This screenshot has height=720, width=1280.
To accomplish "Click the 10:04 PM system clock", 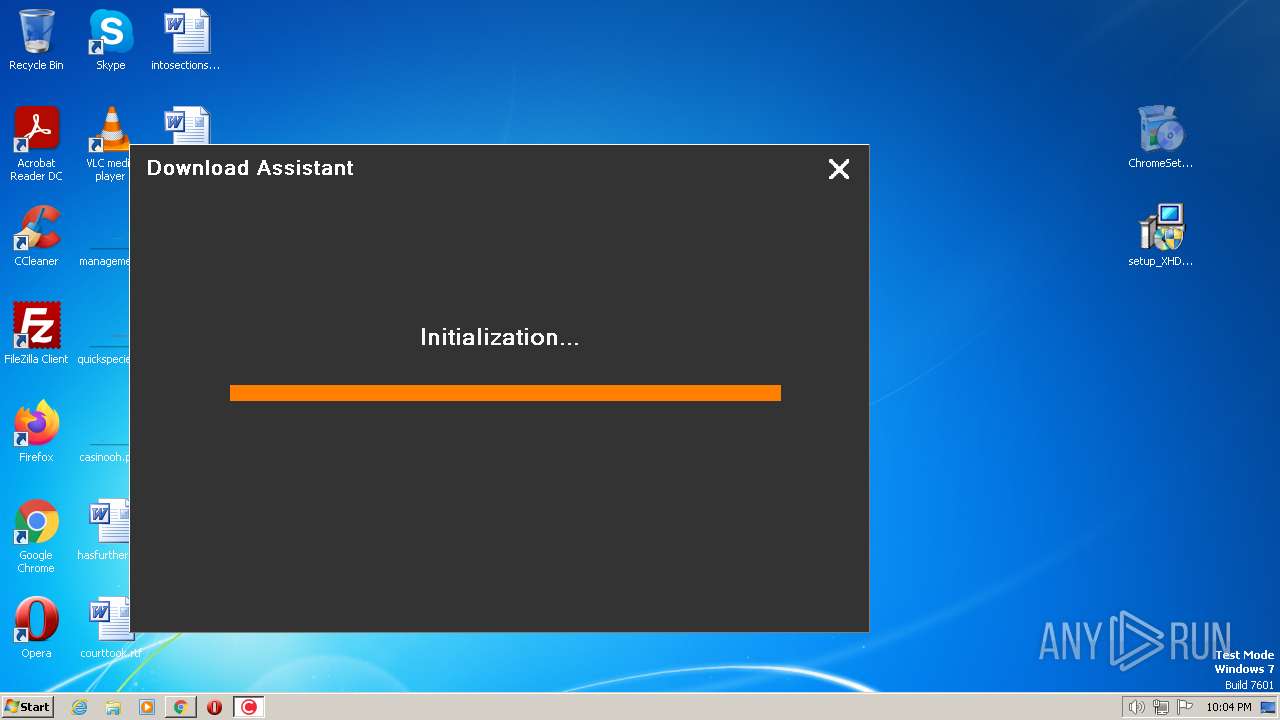I will 1228,707.
